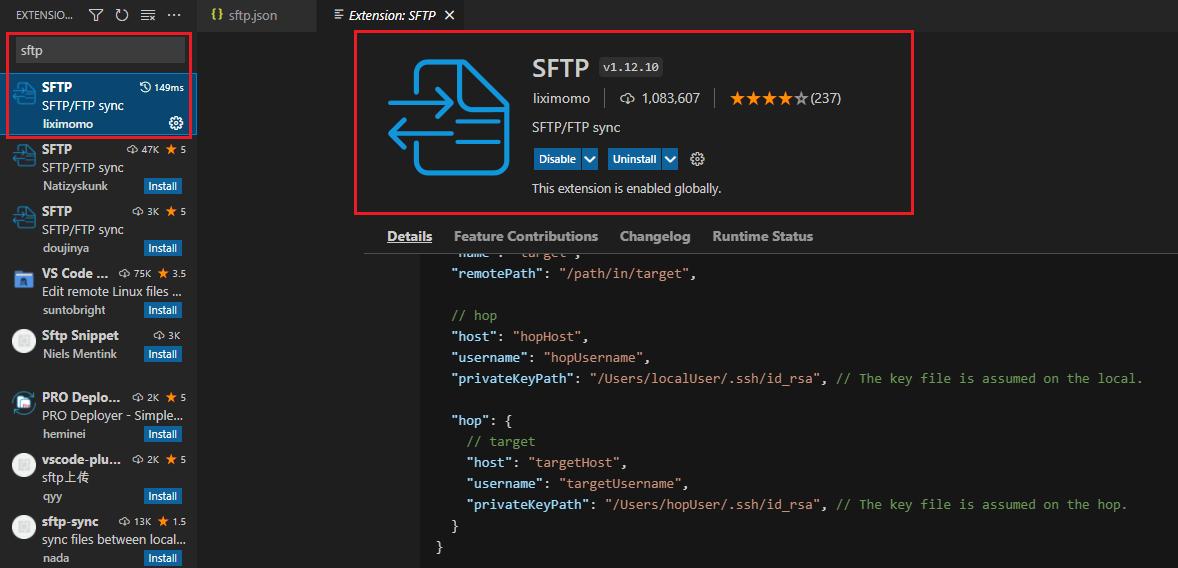Screen dimensions: 1178x568
Task: Click the PRO Deployer extension icon
Action: tap(25, 403)
